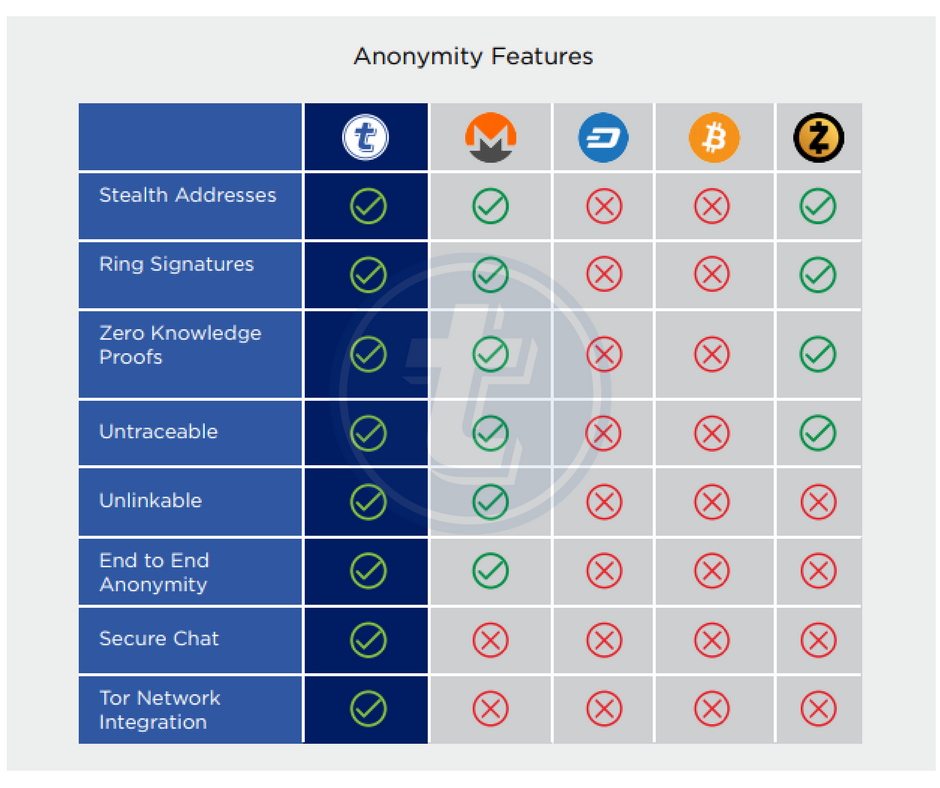Click Zcash's Zero Knowledge Proofs checkmark
The width and height of the screenshot is (940, 788).
tap(818, 354)
